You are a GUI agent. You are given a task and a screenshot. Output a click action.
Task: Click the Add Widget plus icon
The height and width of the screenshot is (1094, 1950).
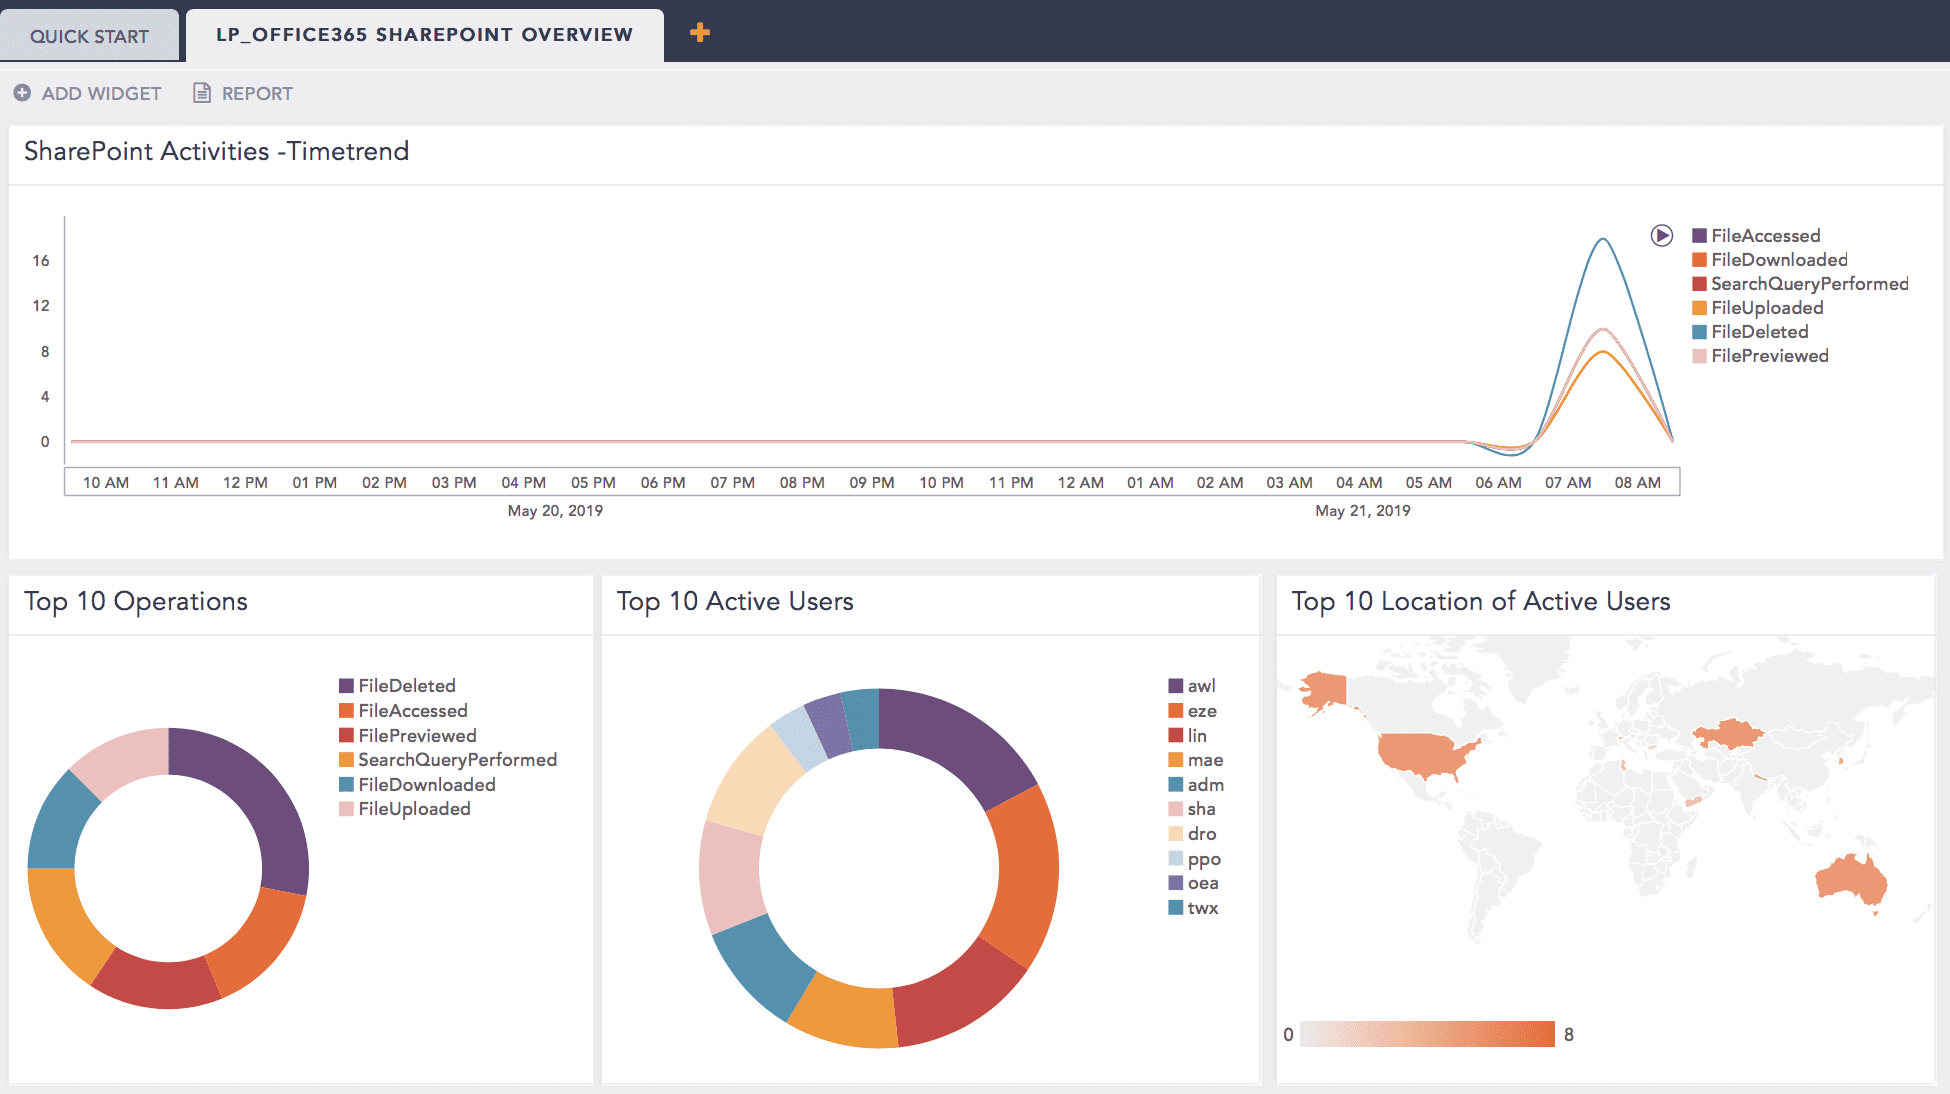20,92
